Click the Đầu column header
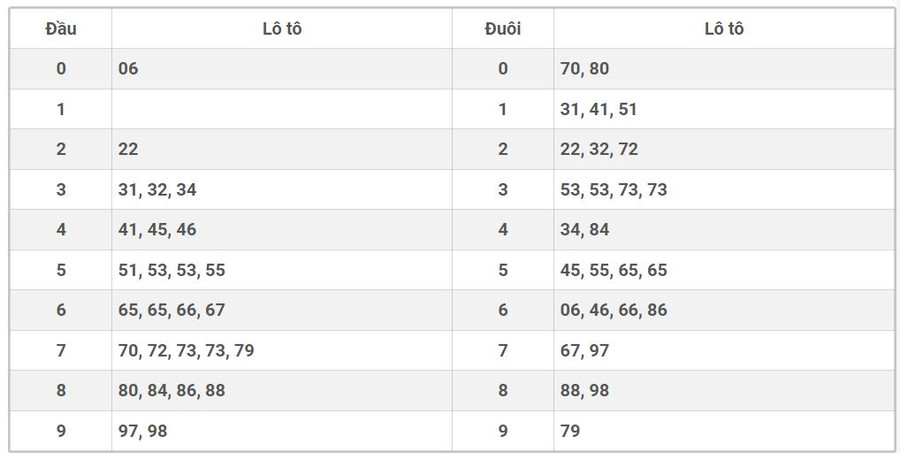The height and width of the screenshot is (461, 900). (x=61, y=29)
